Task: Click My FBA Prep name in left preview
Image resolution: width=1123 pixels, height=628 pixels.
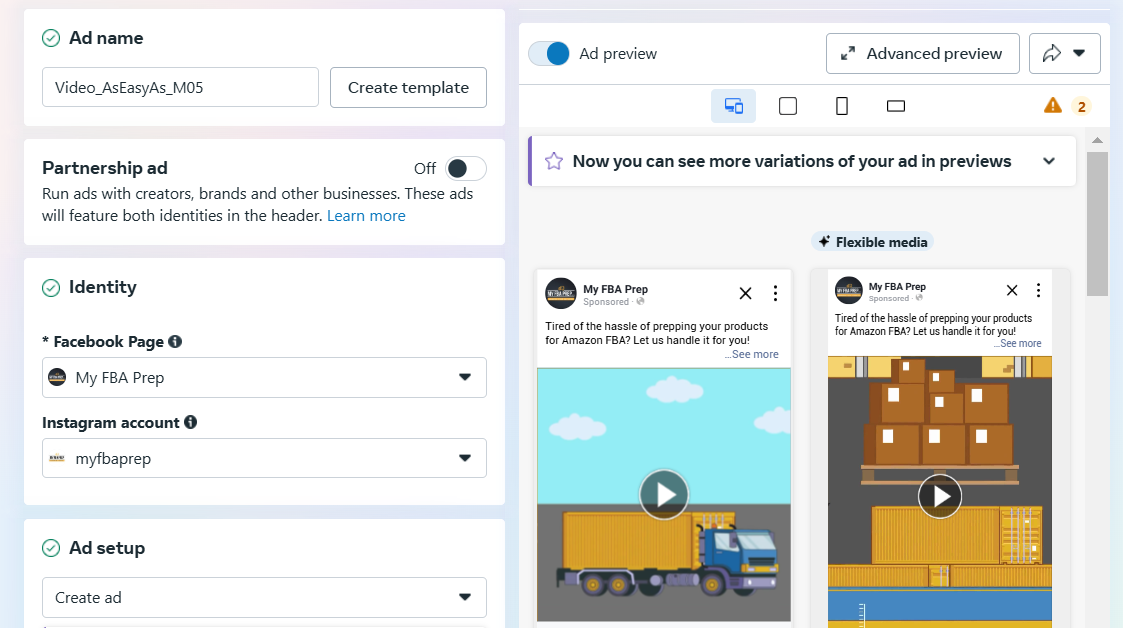Action: 615,289
